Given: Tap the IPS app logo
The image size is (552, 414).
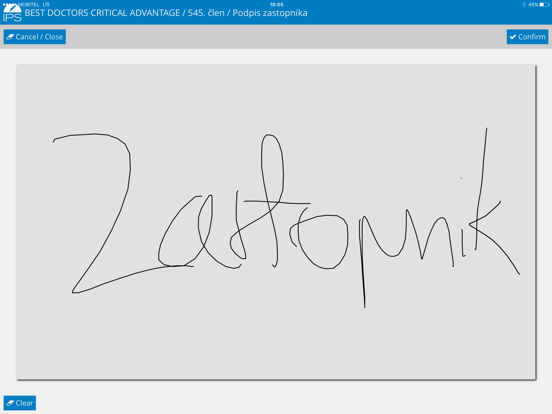Looking at the screenshot, I should [x=12, y=13].
